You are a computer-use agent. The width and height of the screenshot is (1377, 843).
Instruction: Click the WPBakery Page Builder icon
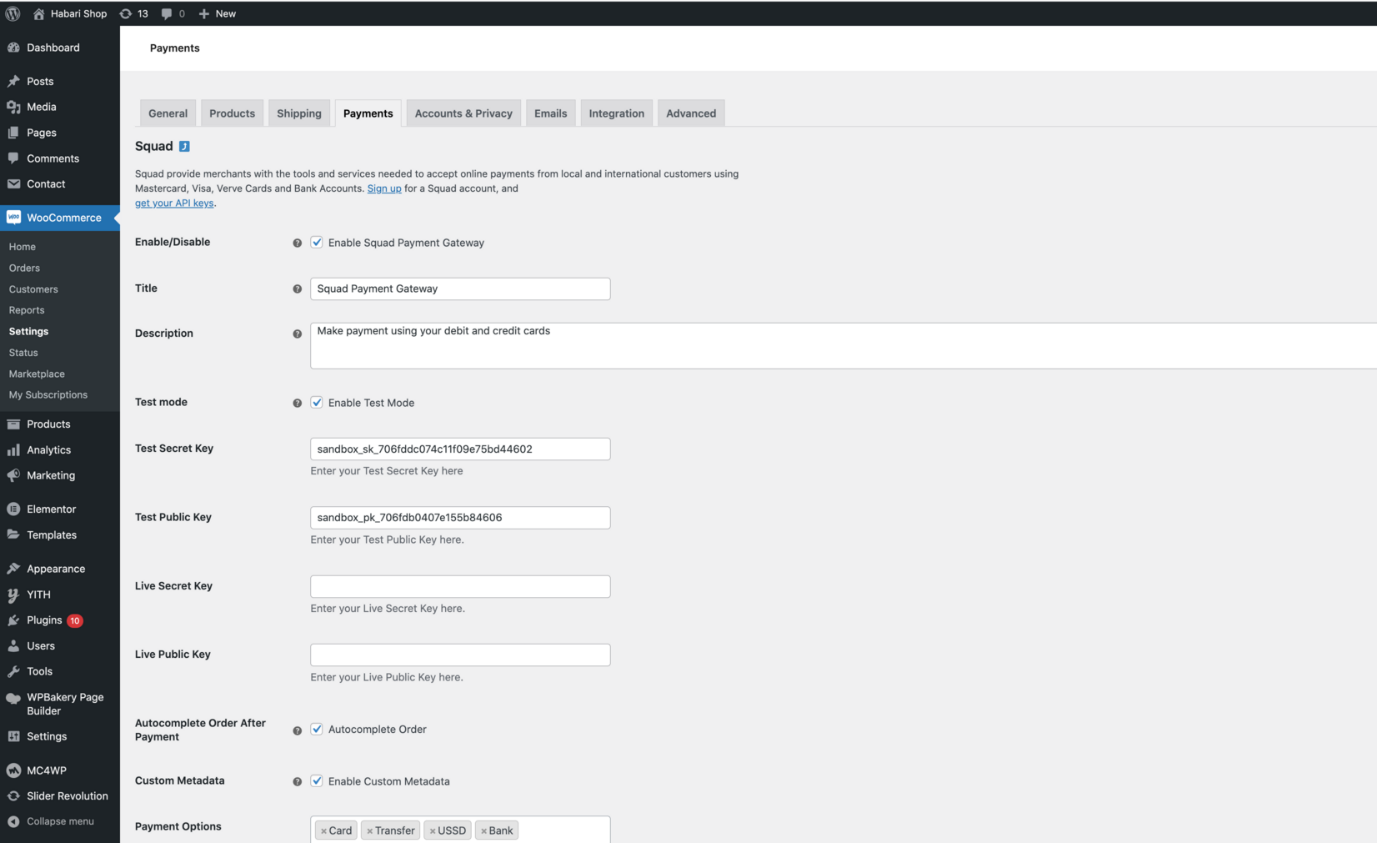[x=13, y=698]
